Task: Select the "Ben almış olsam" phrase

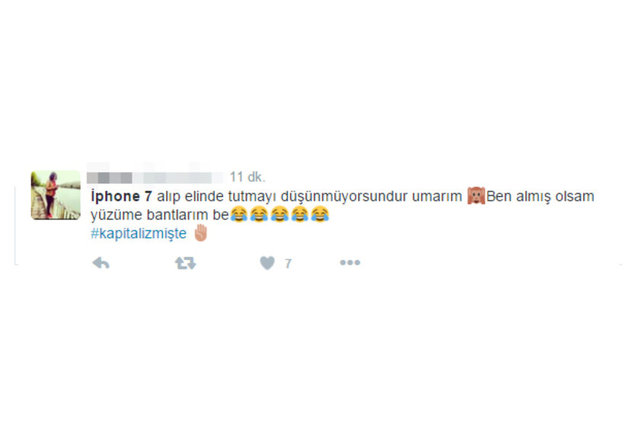Action: tap(540, 196)
